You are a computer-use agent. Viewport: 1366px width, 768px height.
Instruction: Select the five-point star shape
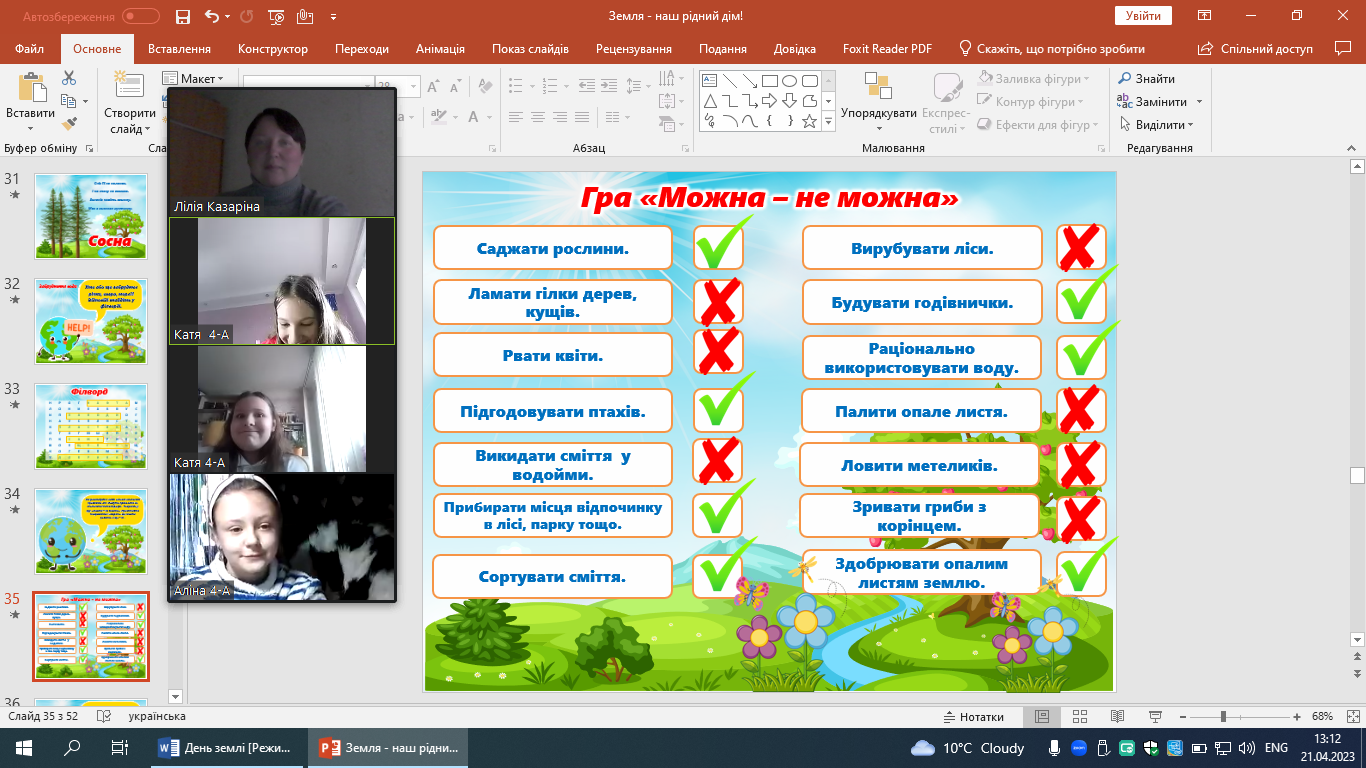coord(809,121)
